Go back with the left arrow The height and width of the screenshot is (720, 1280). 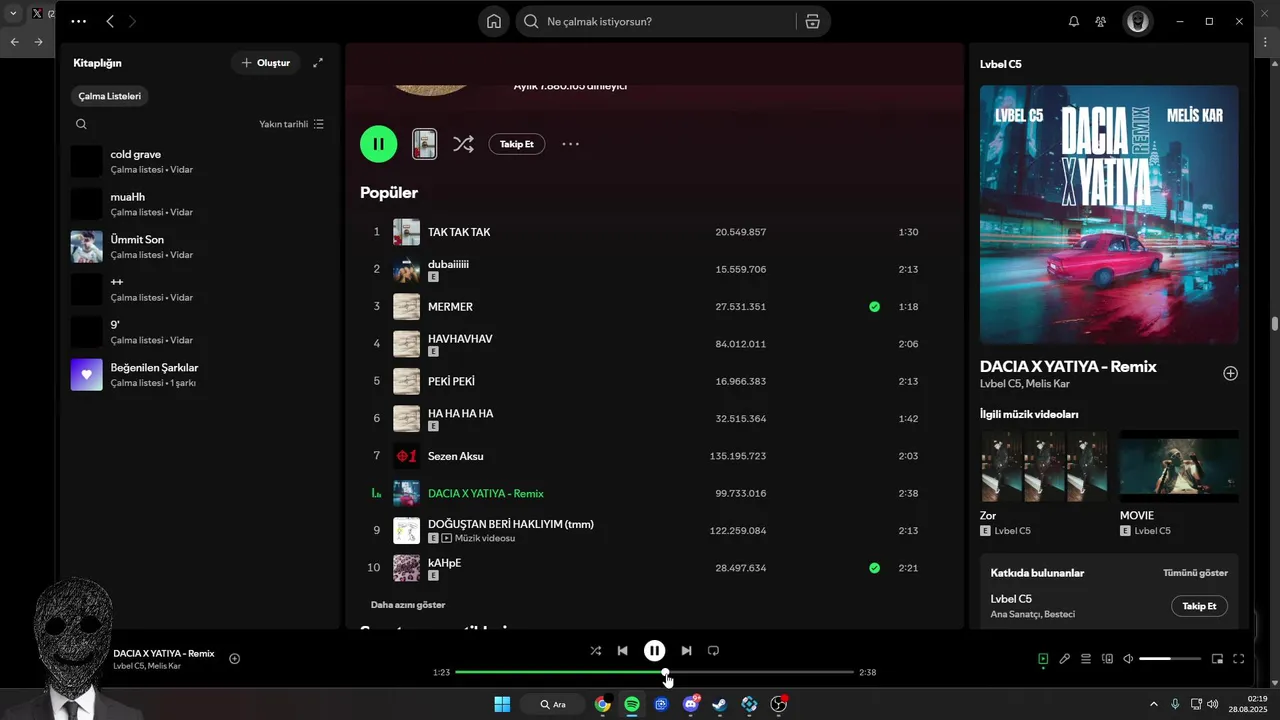point(110,21)
